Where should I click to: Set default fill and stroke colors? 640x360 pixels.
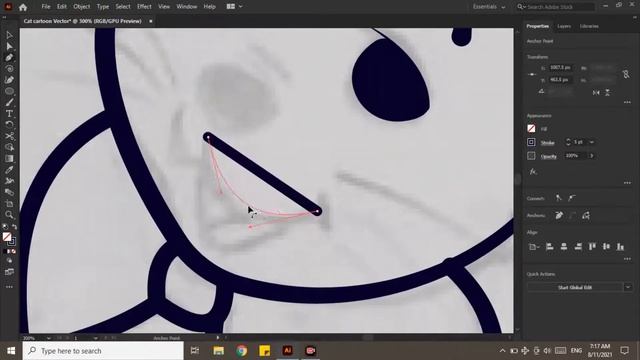pos(4,227)
